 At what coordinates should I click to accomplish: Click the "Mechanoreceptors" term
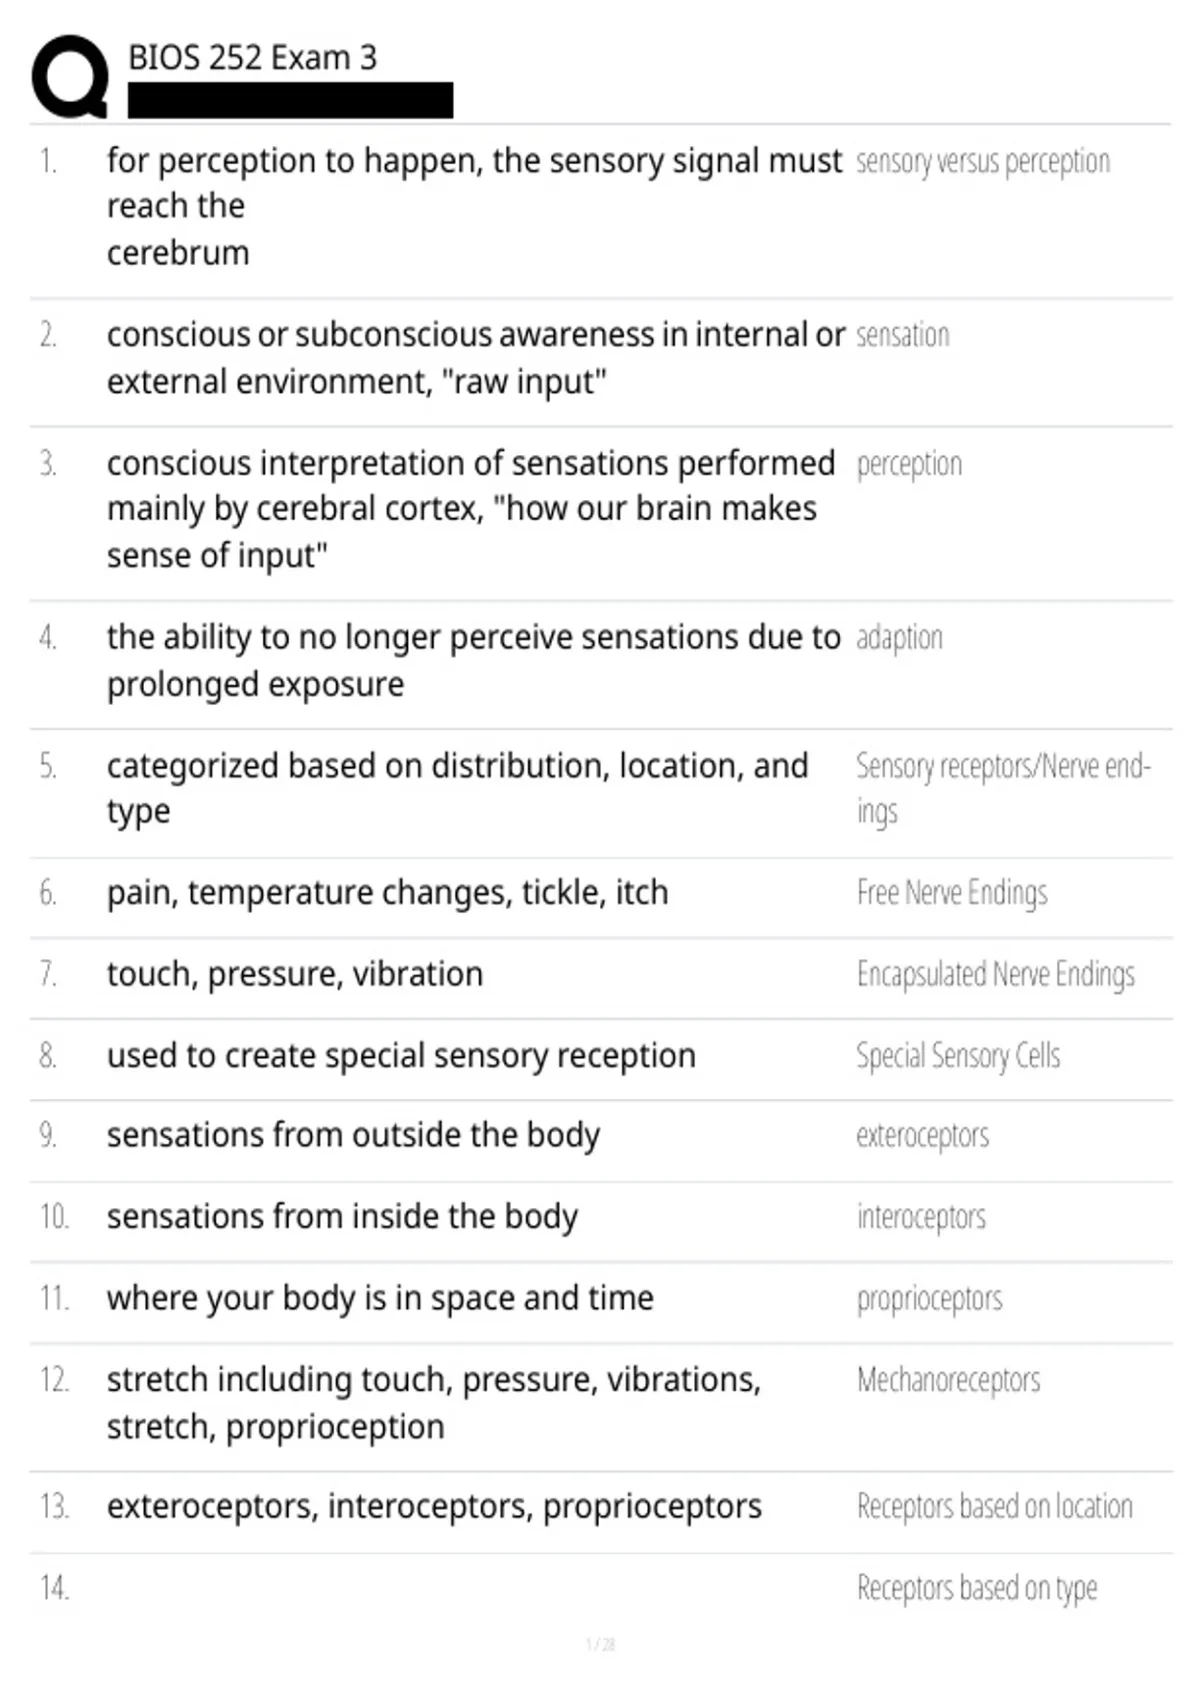coord(948,1380)
